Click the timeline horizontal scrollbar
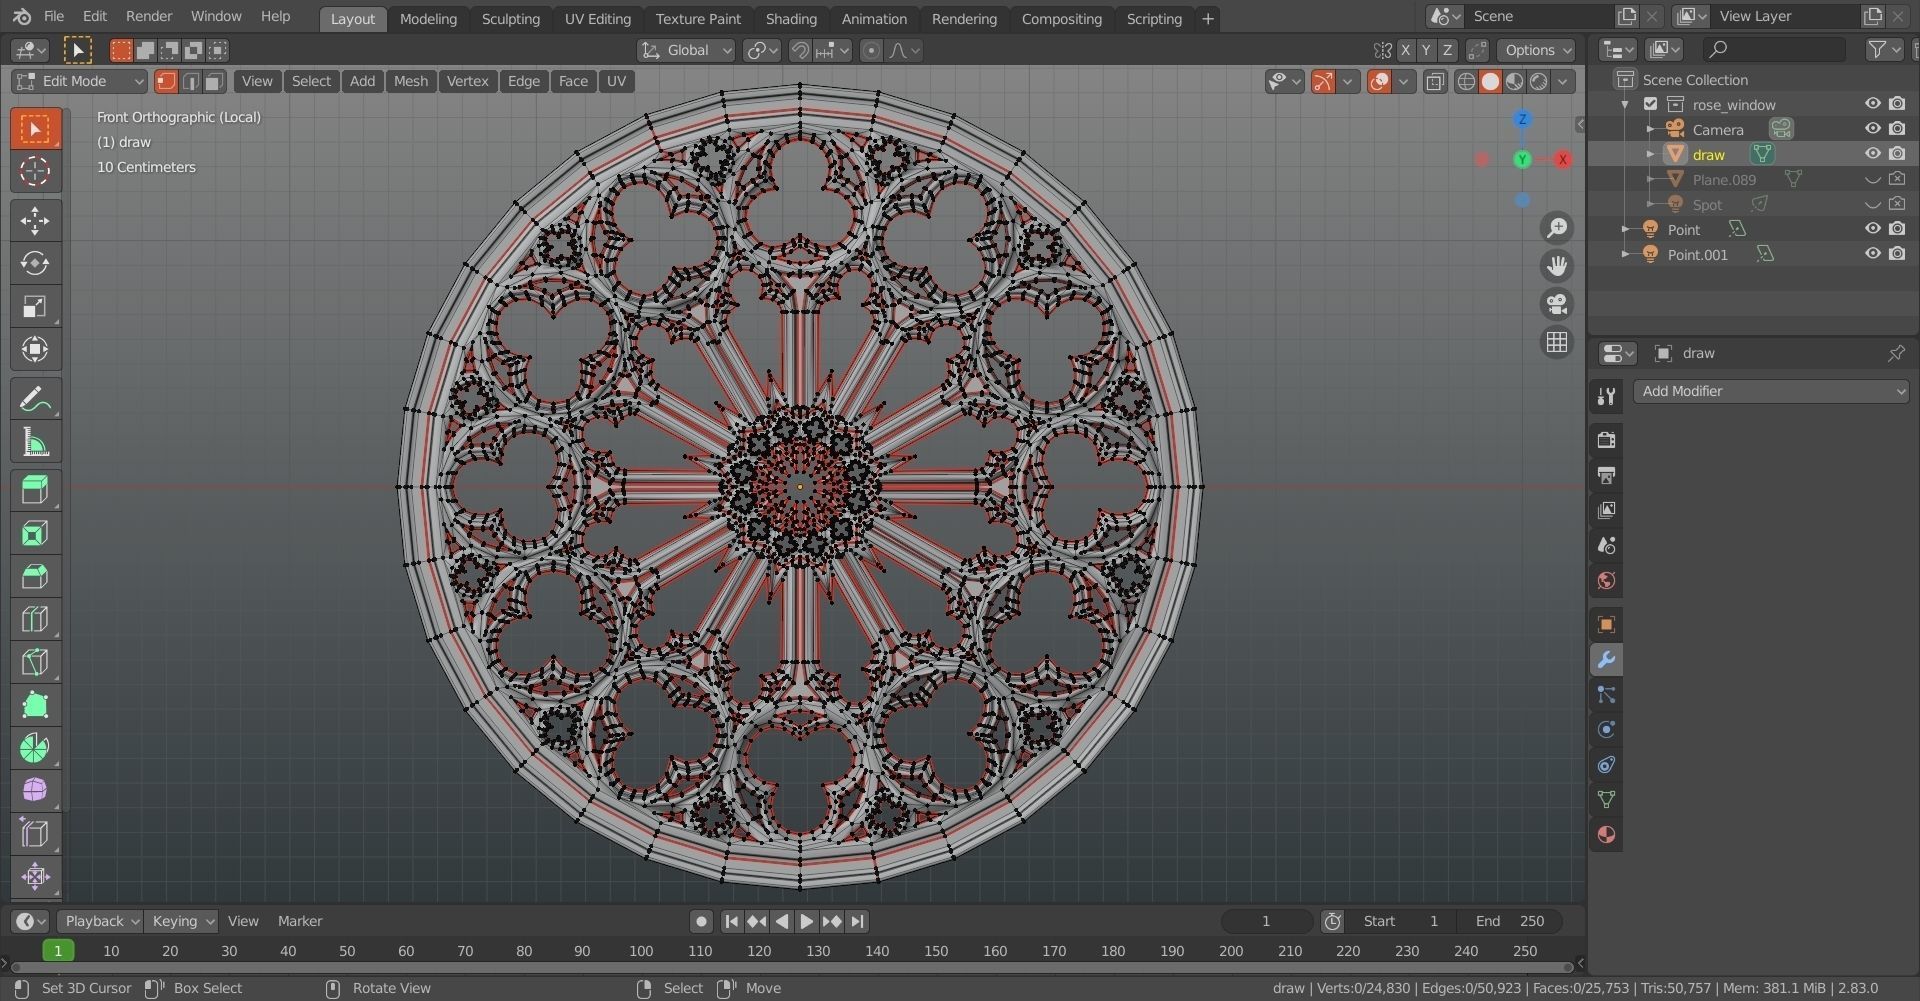 click(790, 967)
